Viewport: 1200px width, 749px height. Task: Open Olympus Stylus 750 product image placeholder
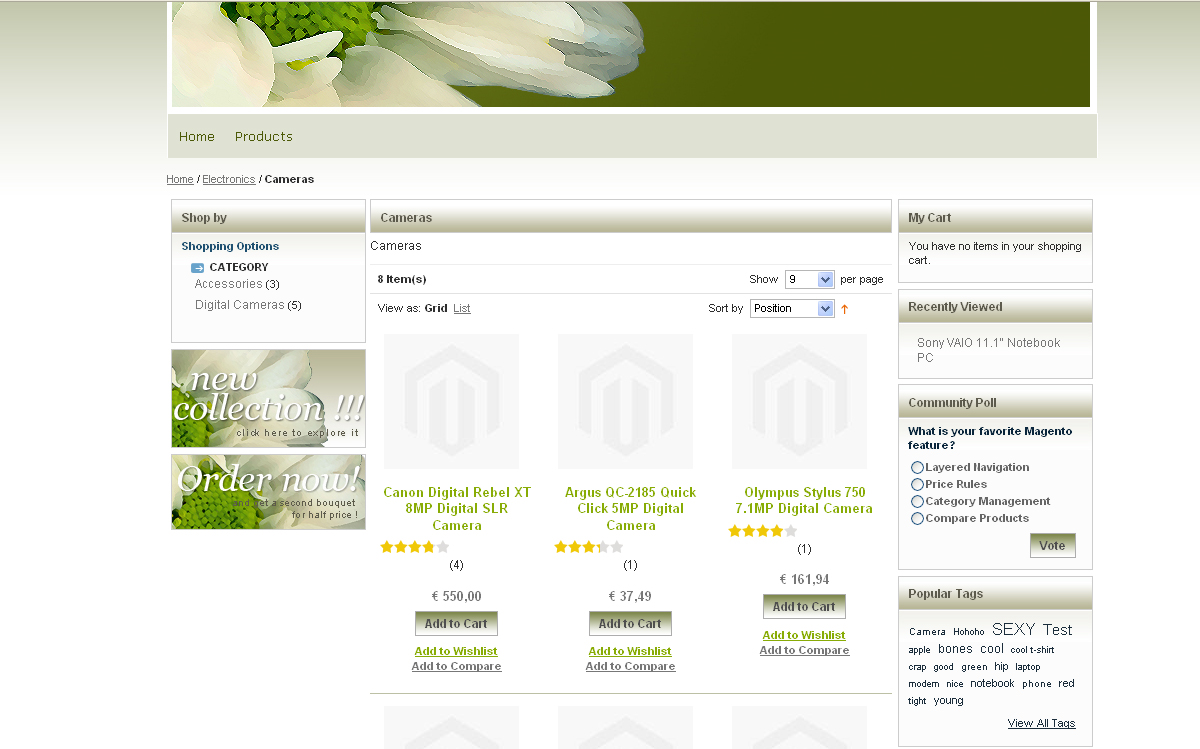799,402
